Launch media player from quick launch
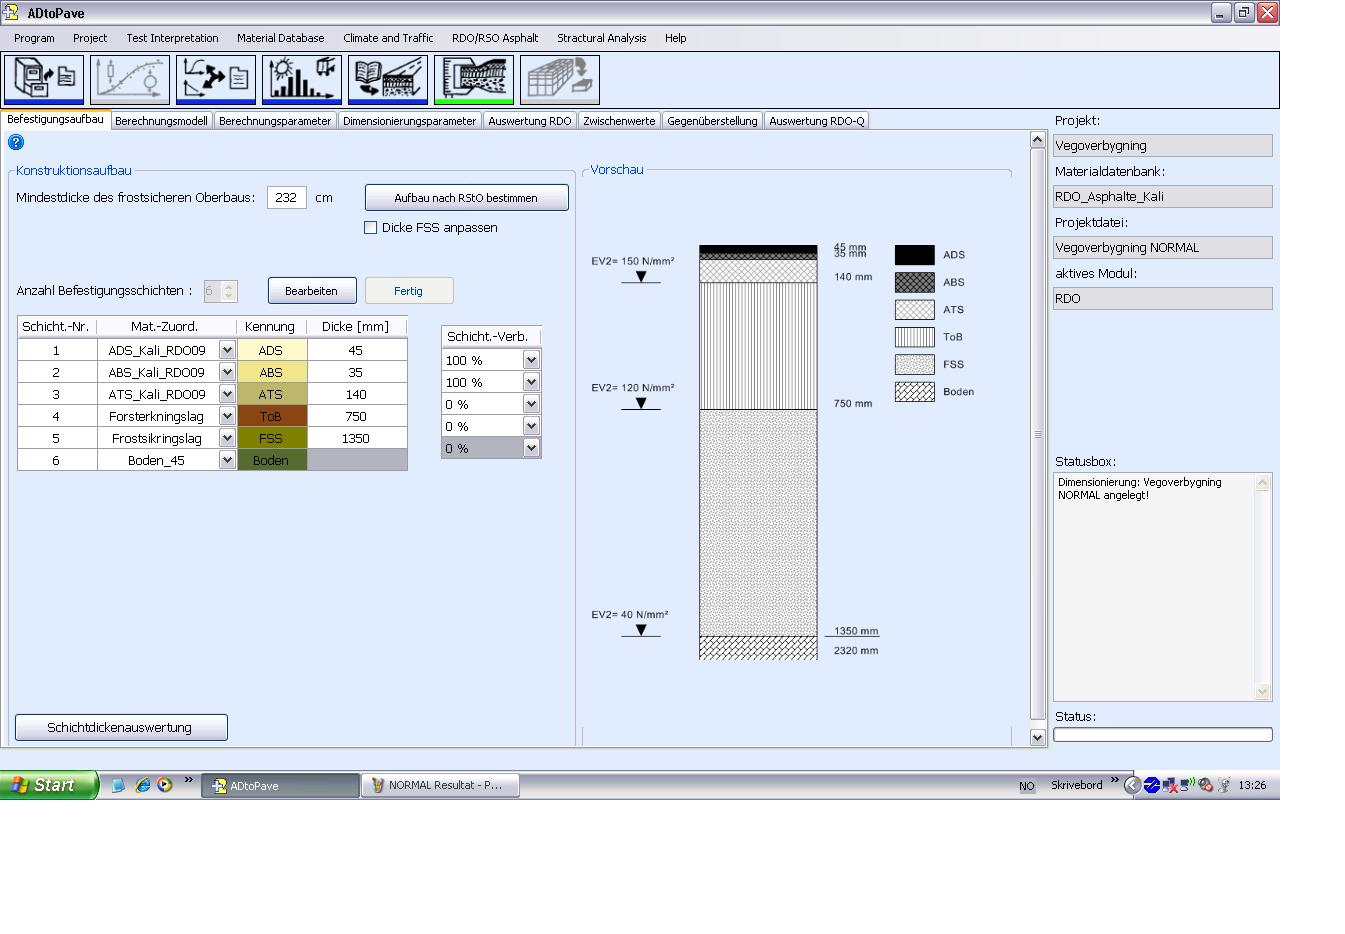Viewport: 1345px width, 934px height. pos(164,785)
